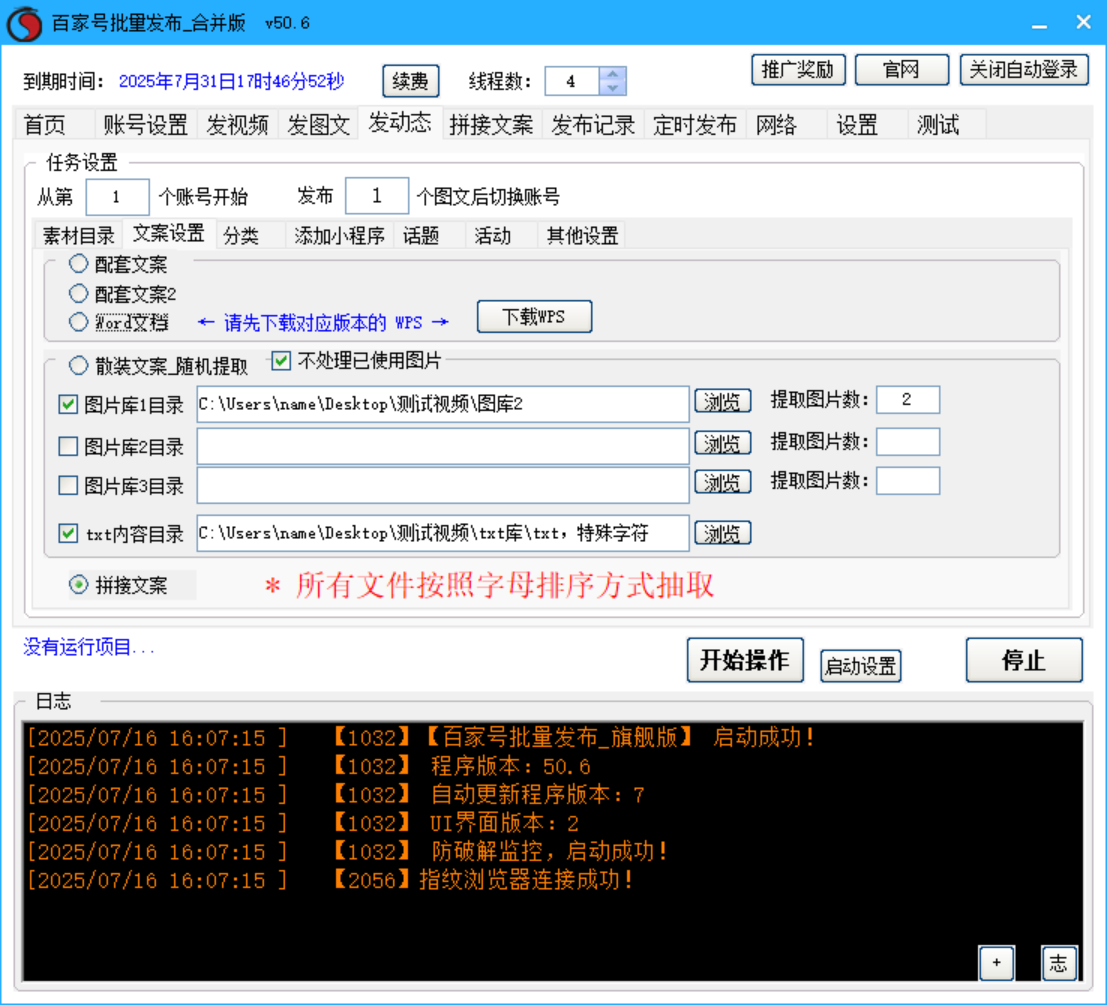Switch to the 素材目录 sub-tab
1107x1005 pixels.
coord(79,235)
